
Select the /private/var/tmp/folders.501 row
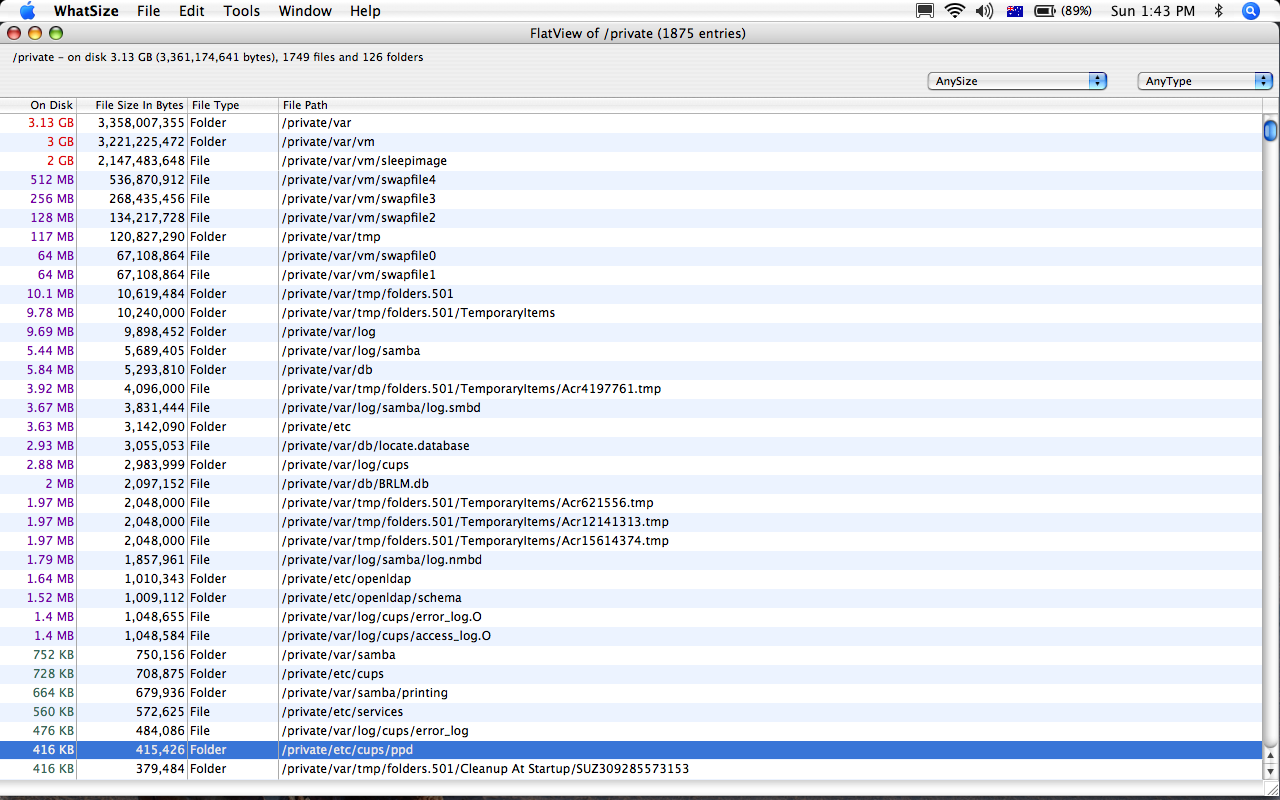click(x=631, y=294)
